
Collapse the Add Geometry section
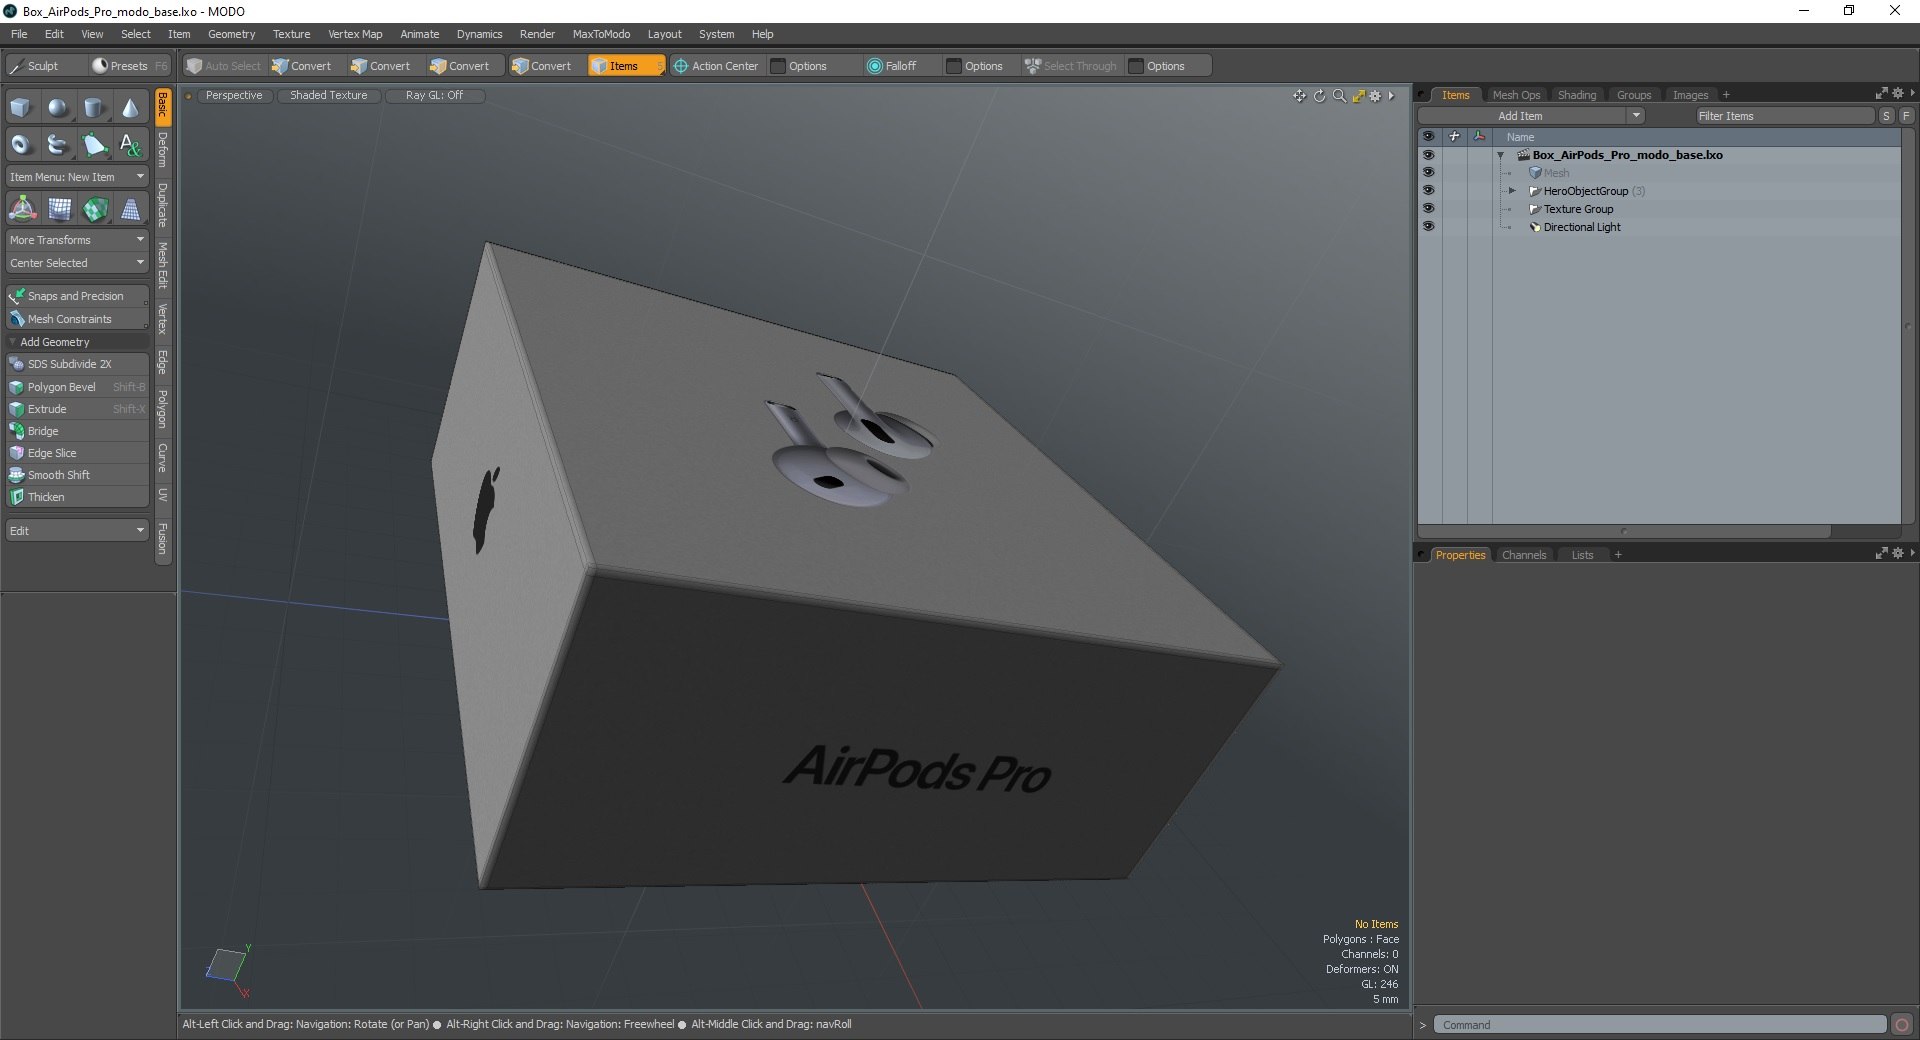point(13,342)
